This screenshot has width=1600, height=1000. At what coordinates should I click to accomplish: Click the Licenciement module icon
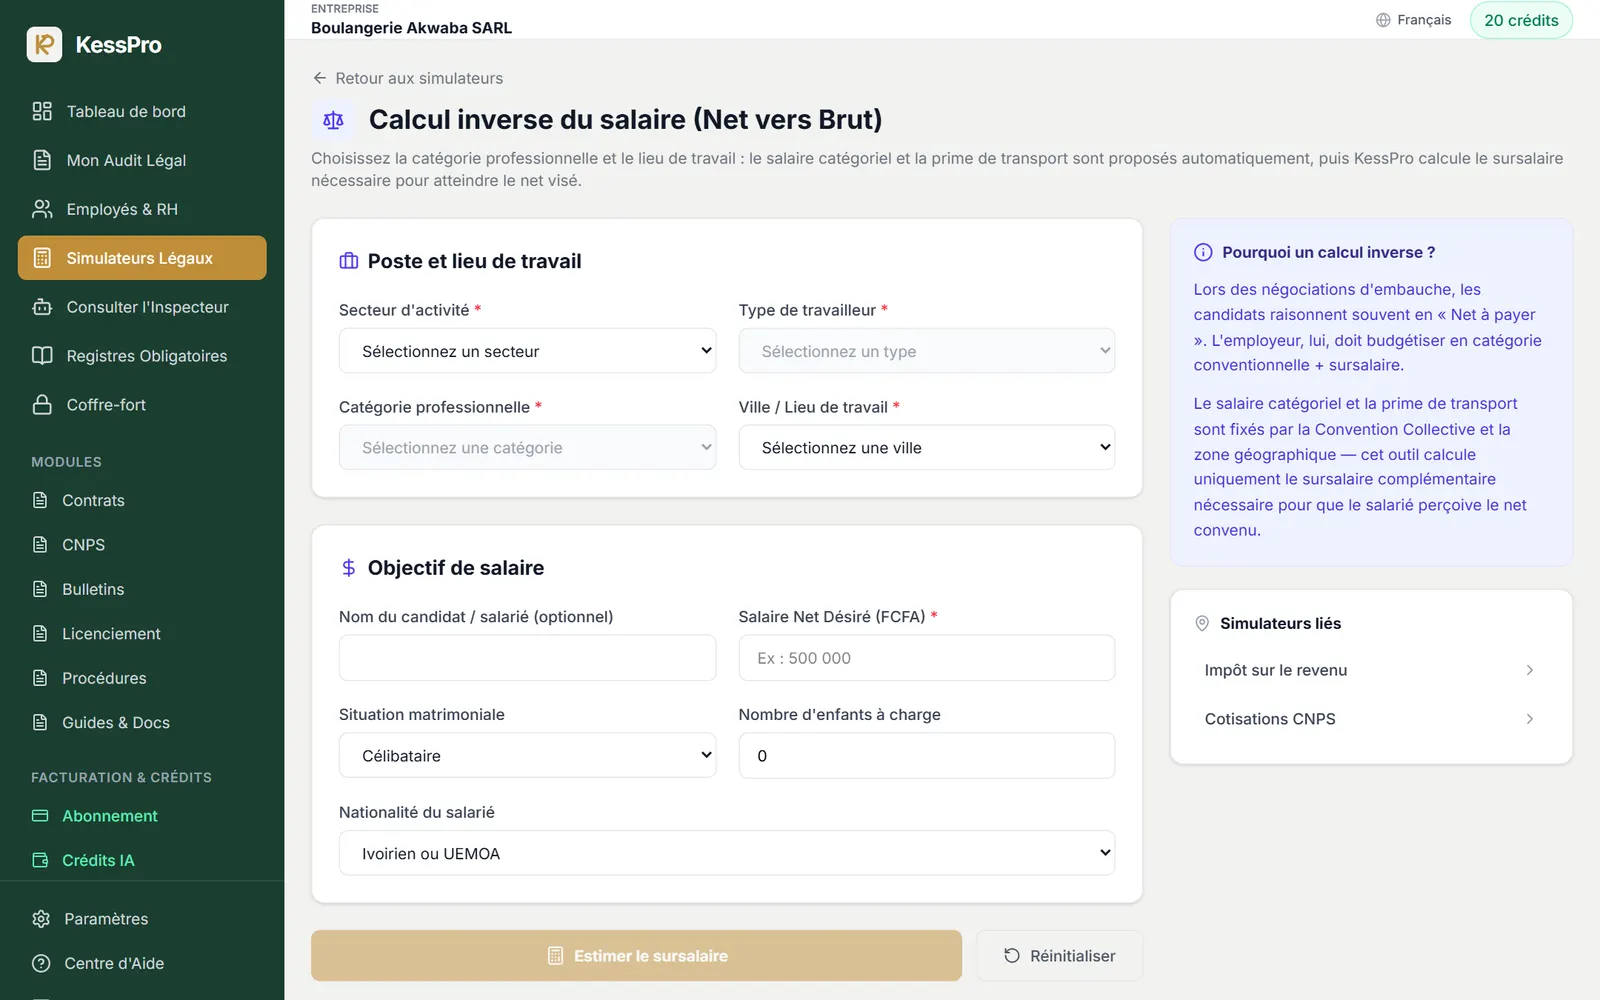pyautogui.click(x=40, y=634)
